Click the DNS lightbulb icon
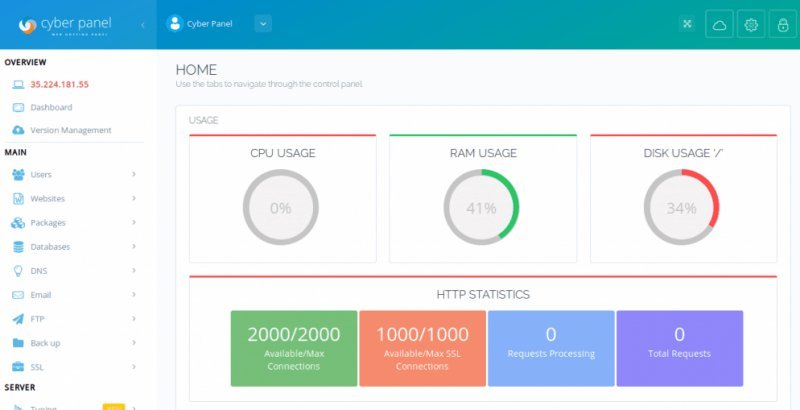This screenshot has width=800, height=410. pos(18,271)
